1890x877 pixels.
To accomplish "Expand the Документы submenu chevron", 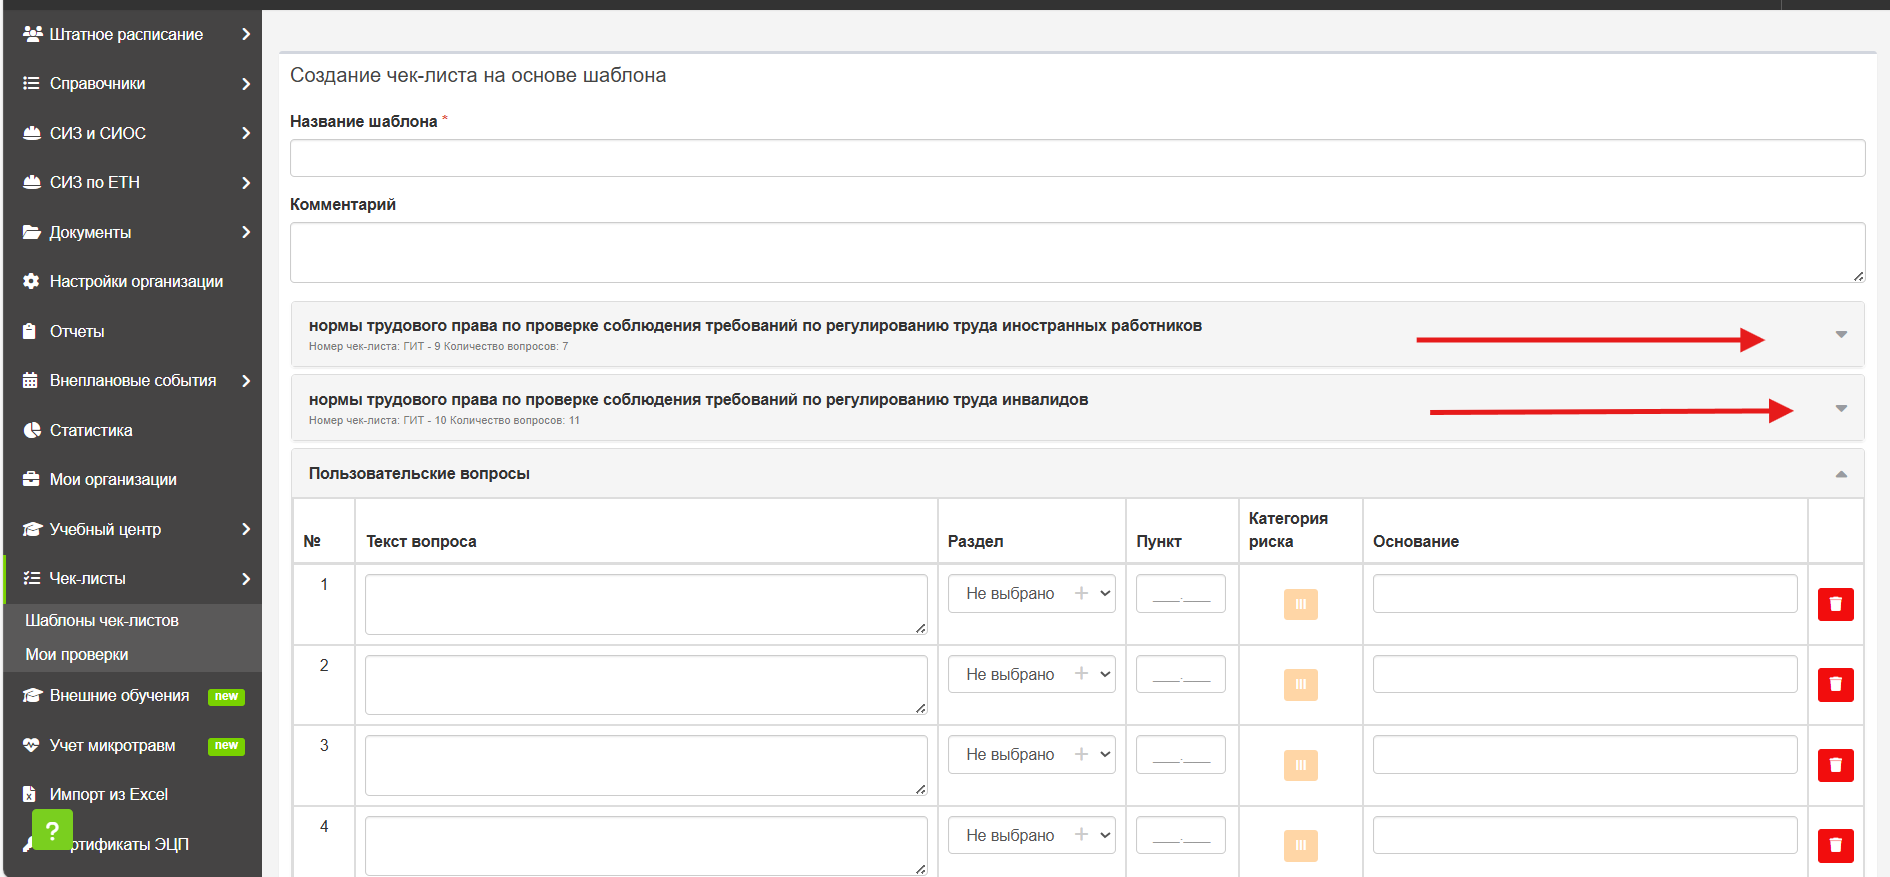I will click(245, 232).
